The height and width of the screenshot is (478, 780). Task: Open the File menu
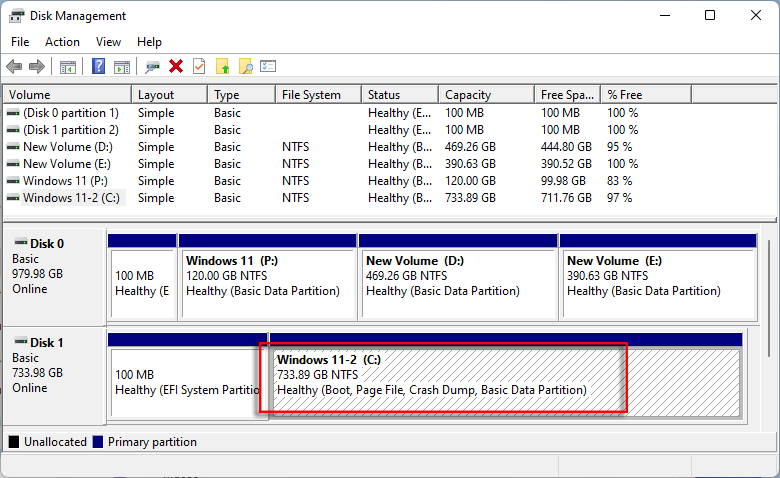20,42
